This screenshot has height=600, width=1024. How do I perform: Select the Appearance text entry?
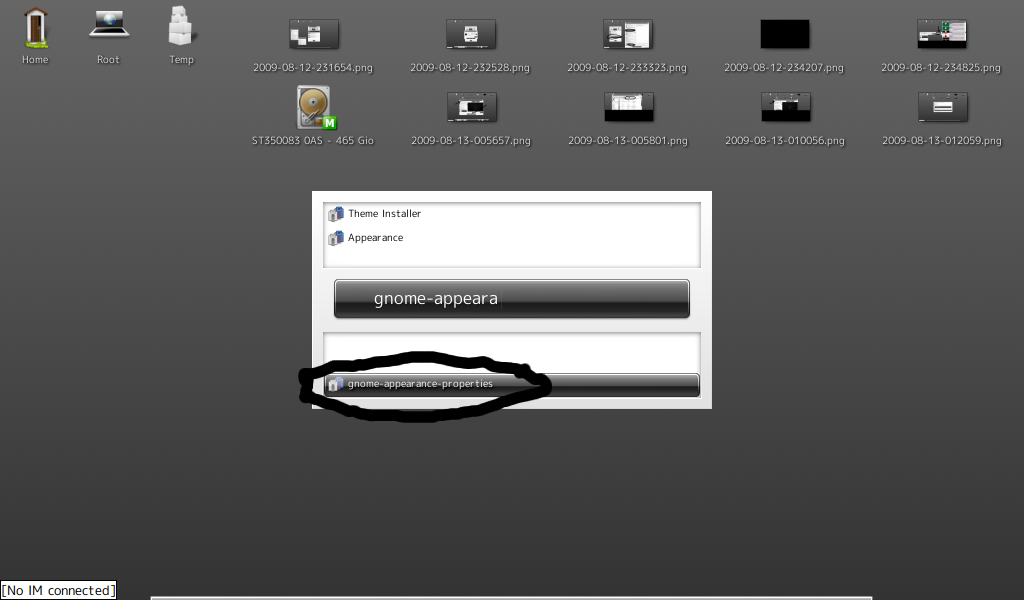coord(376,238)
